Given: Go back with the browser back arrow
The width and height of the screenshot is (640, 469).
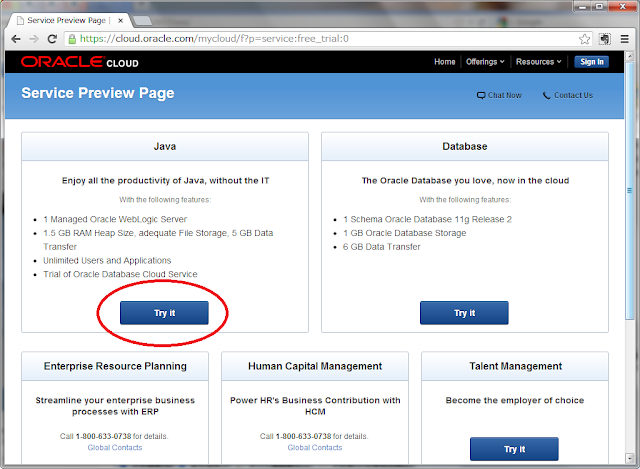Looking at the screenshot, I should point(16,39).
